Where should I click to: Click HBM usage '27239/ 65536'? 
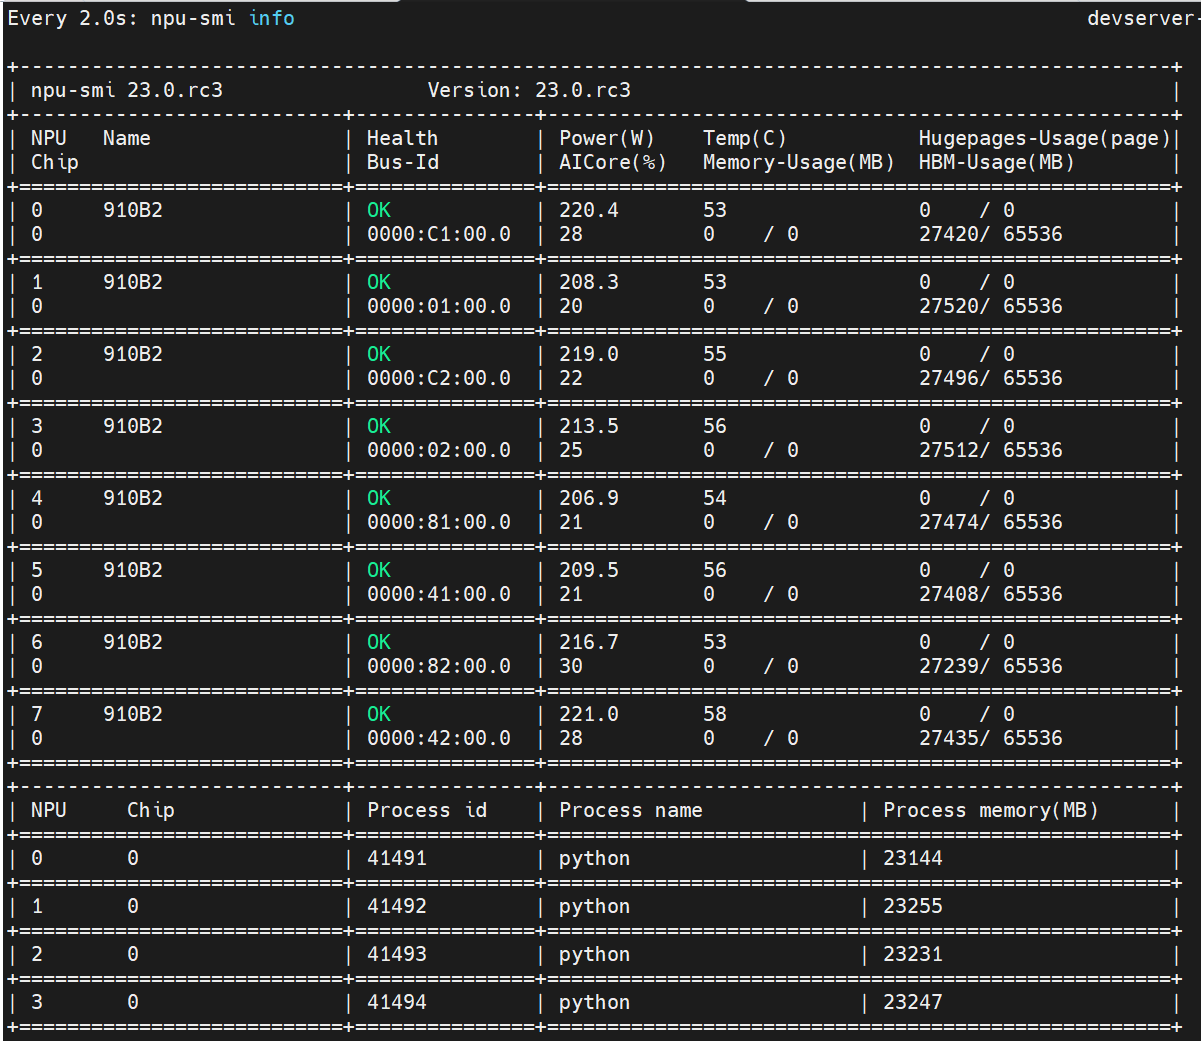click(991, 666)
